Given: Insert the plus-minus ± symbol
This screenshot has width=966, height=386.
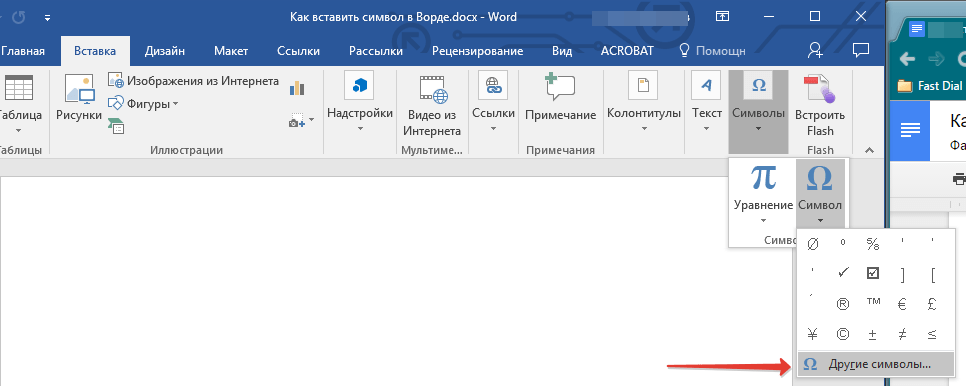Looking at the screenshot, I should [872, 334].
